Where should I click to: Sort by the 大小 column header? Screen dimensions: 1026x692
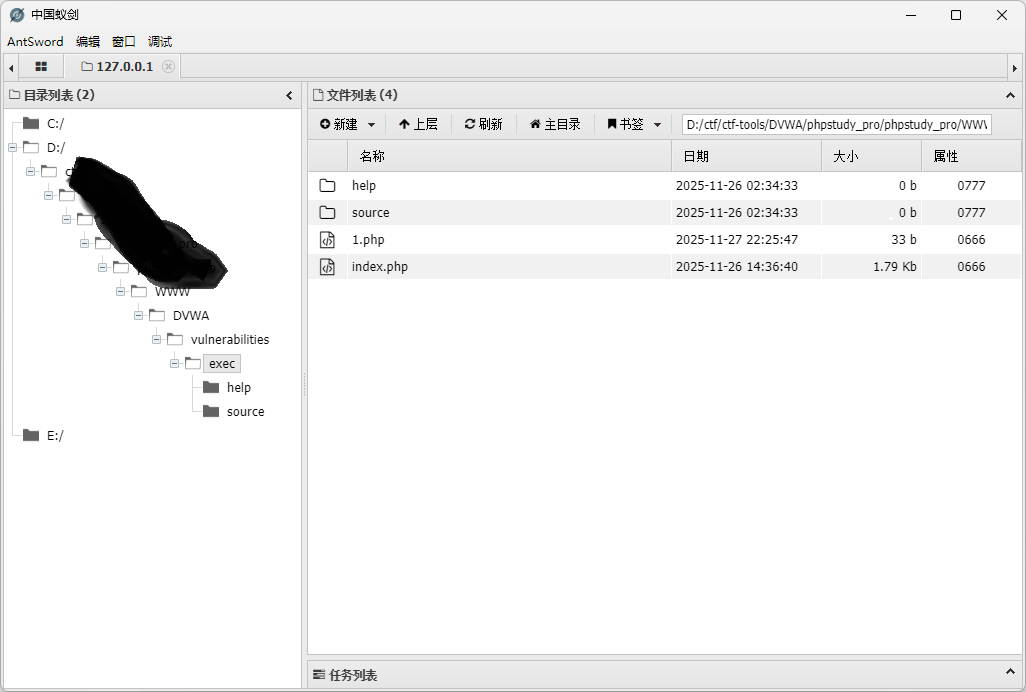(872, 156)
